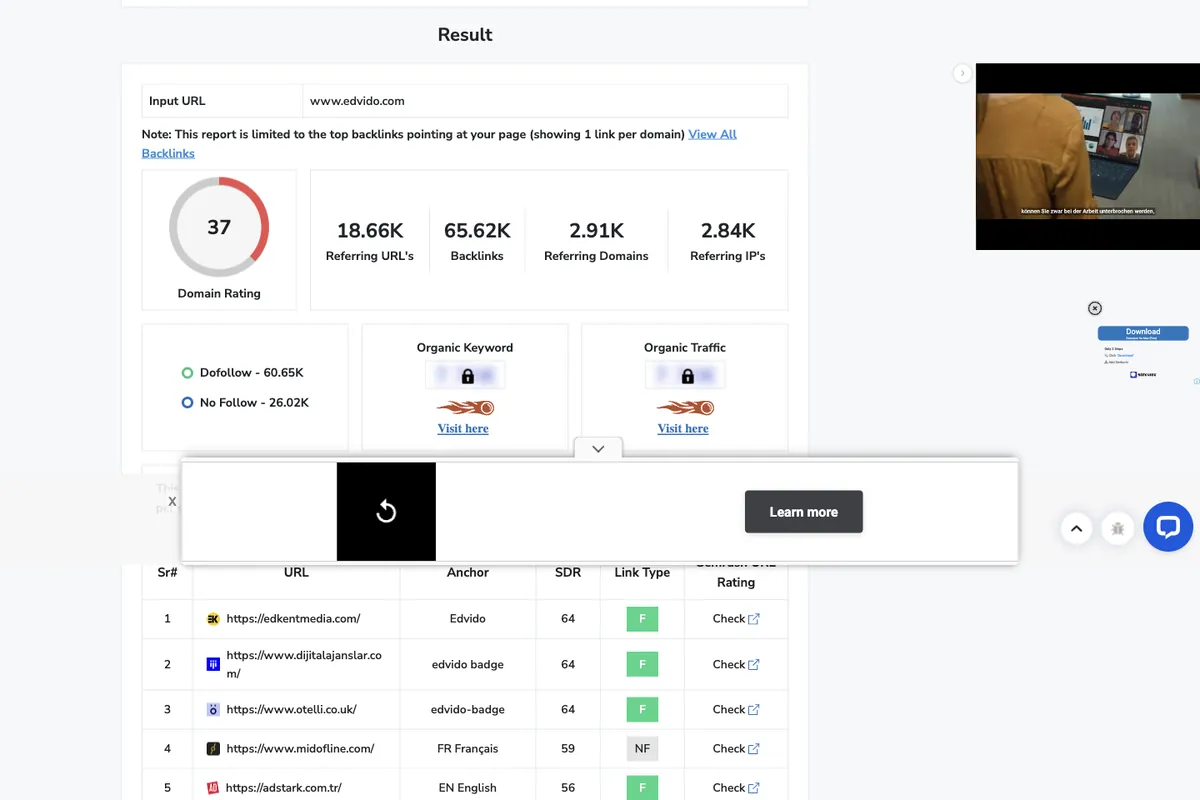1200x800 pixels.
Task: Click the 'edvido badge' anchor text
Action: coord(468,664)
